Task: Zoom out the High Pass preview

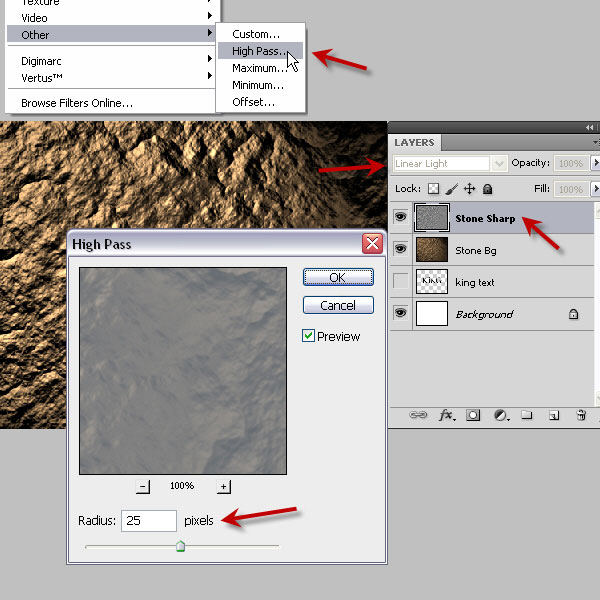Action: [x=143, y=486]
